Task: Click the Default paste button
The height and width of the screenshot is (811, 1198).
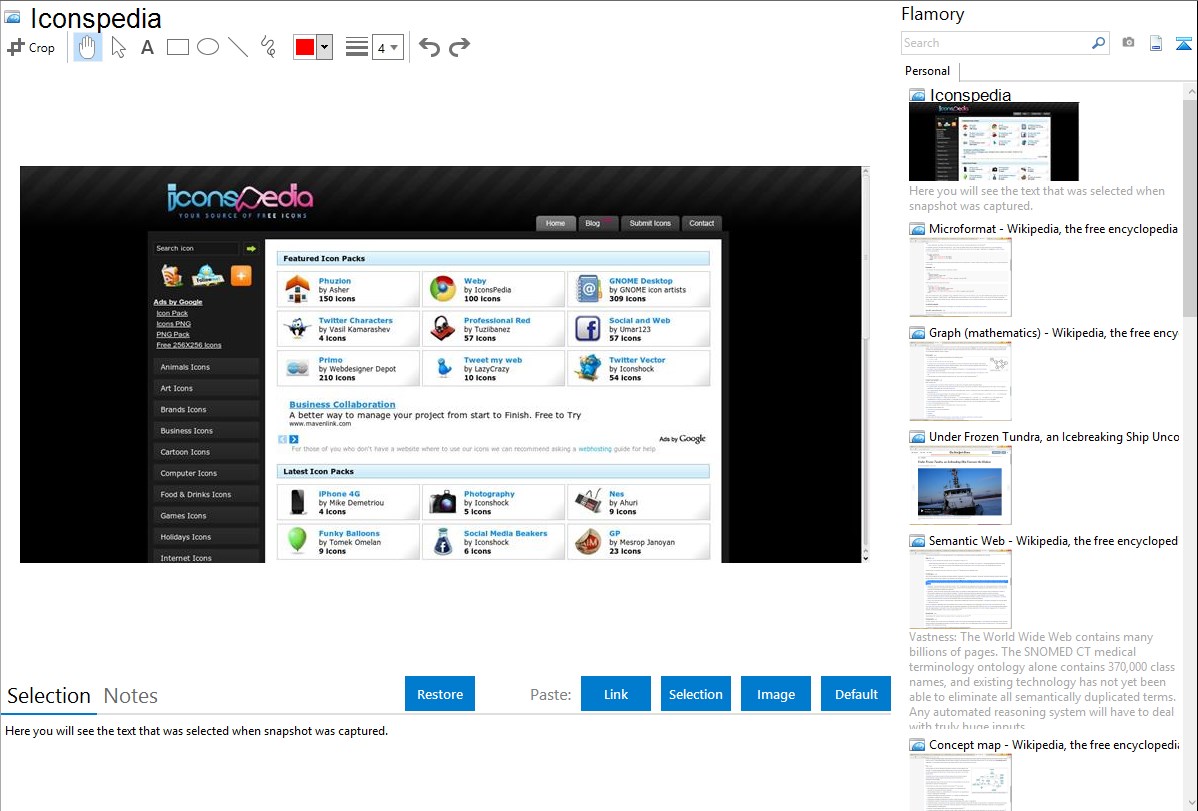Action: point(856,694)
